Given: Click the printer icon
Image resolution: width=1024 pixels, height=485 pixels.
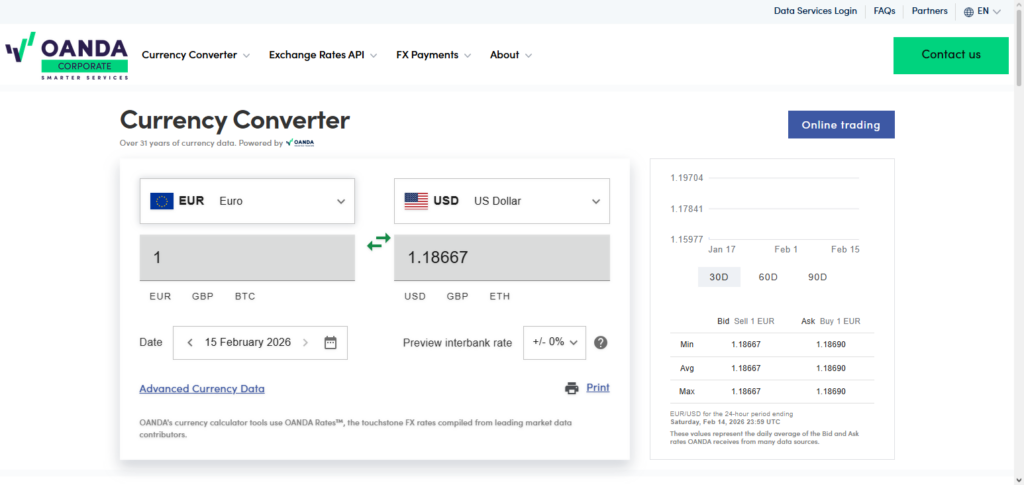Looking at the screenshot, I should [571, 388].
